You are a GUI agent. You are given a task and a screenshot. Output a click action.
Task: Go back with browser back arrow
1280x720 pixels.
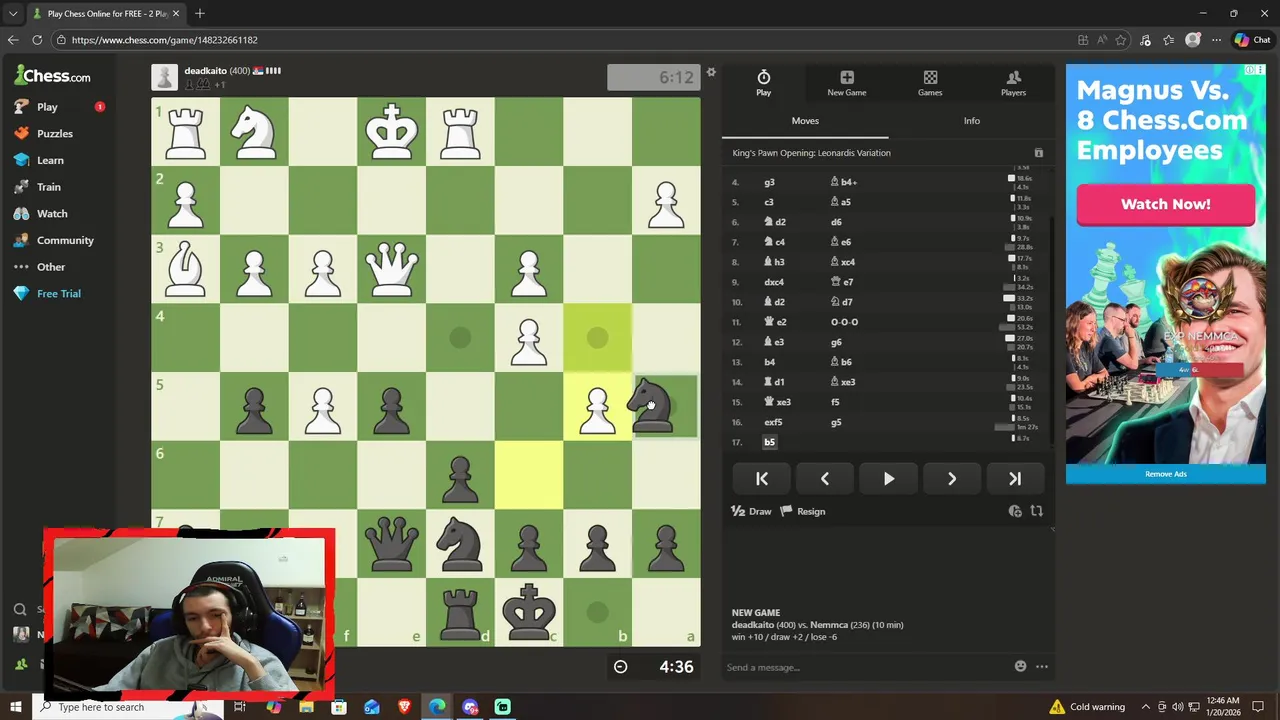coord(13,40)
